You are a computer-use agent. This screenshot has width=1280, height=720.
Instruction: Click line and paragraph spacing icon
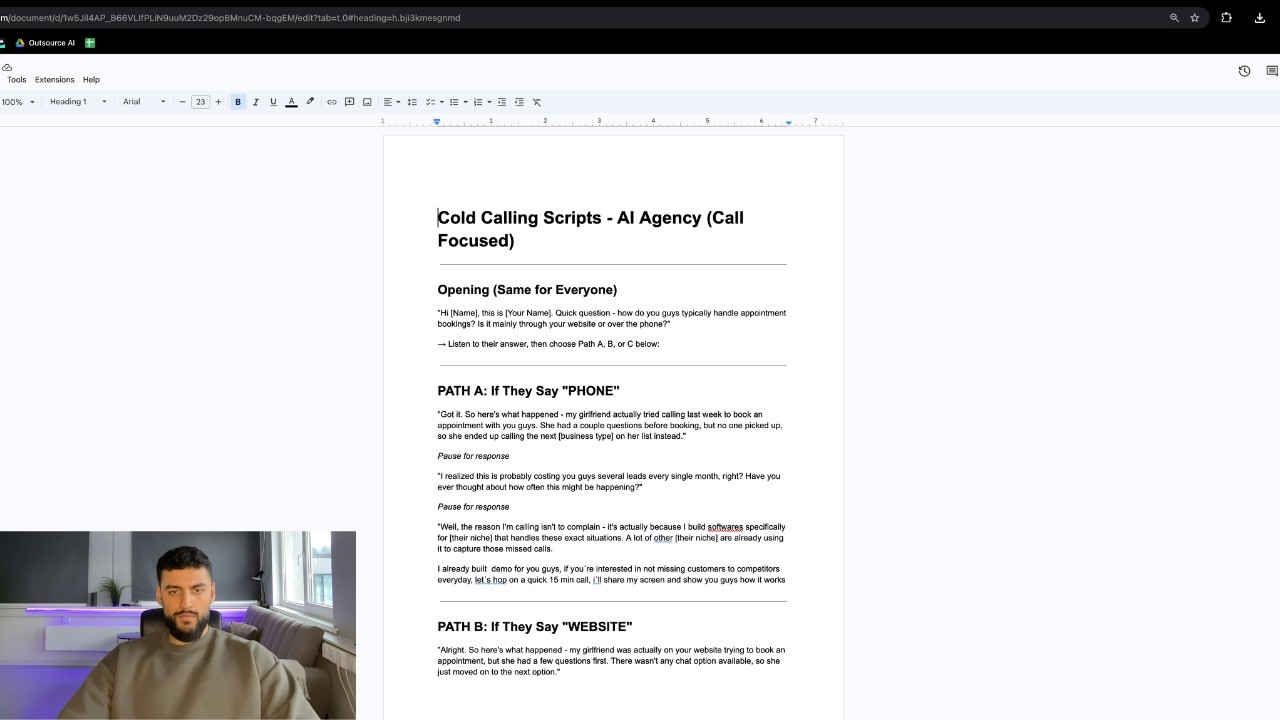(412, 102)
